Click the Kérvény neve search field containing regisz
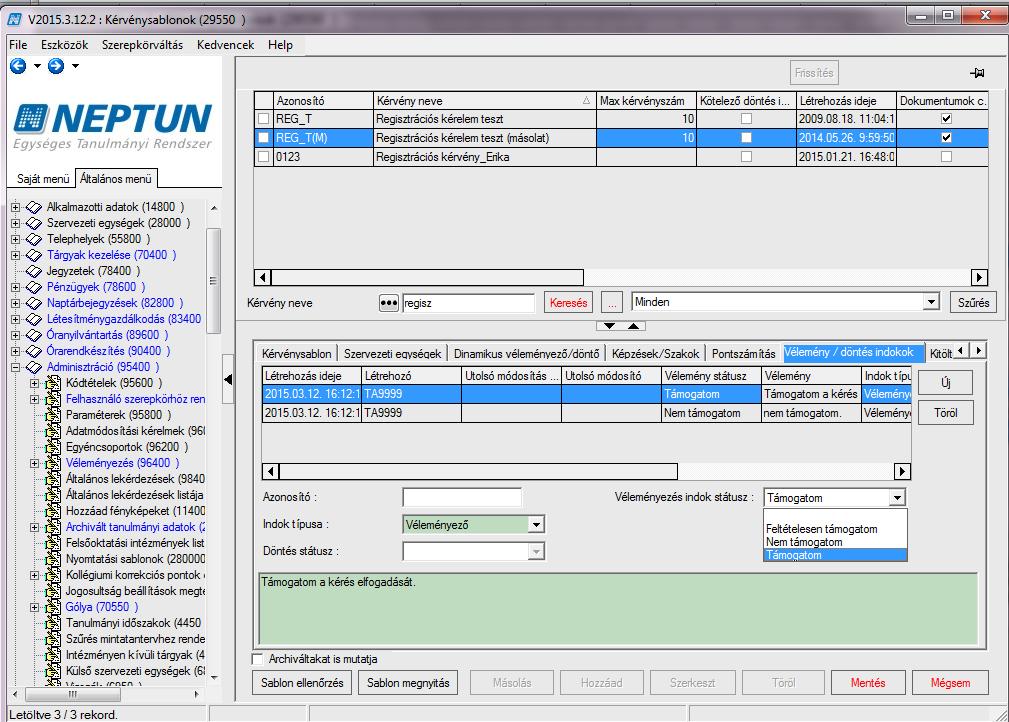 (x=468, y=302)
